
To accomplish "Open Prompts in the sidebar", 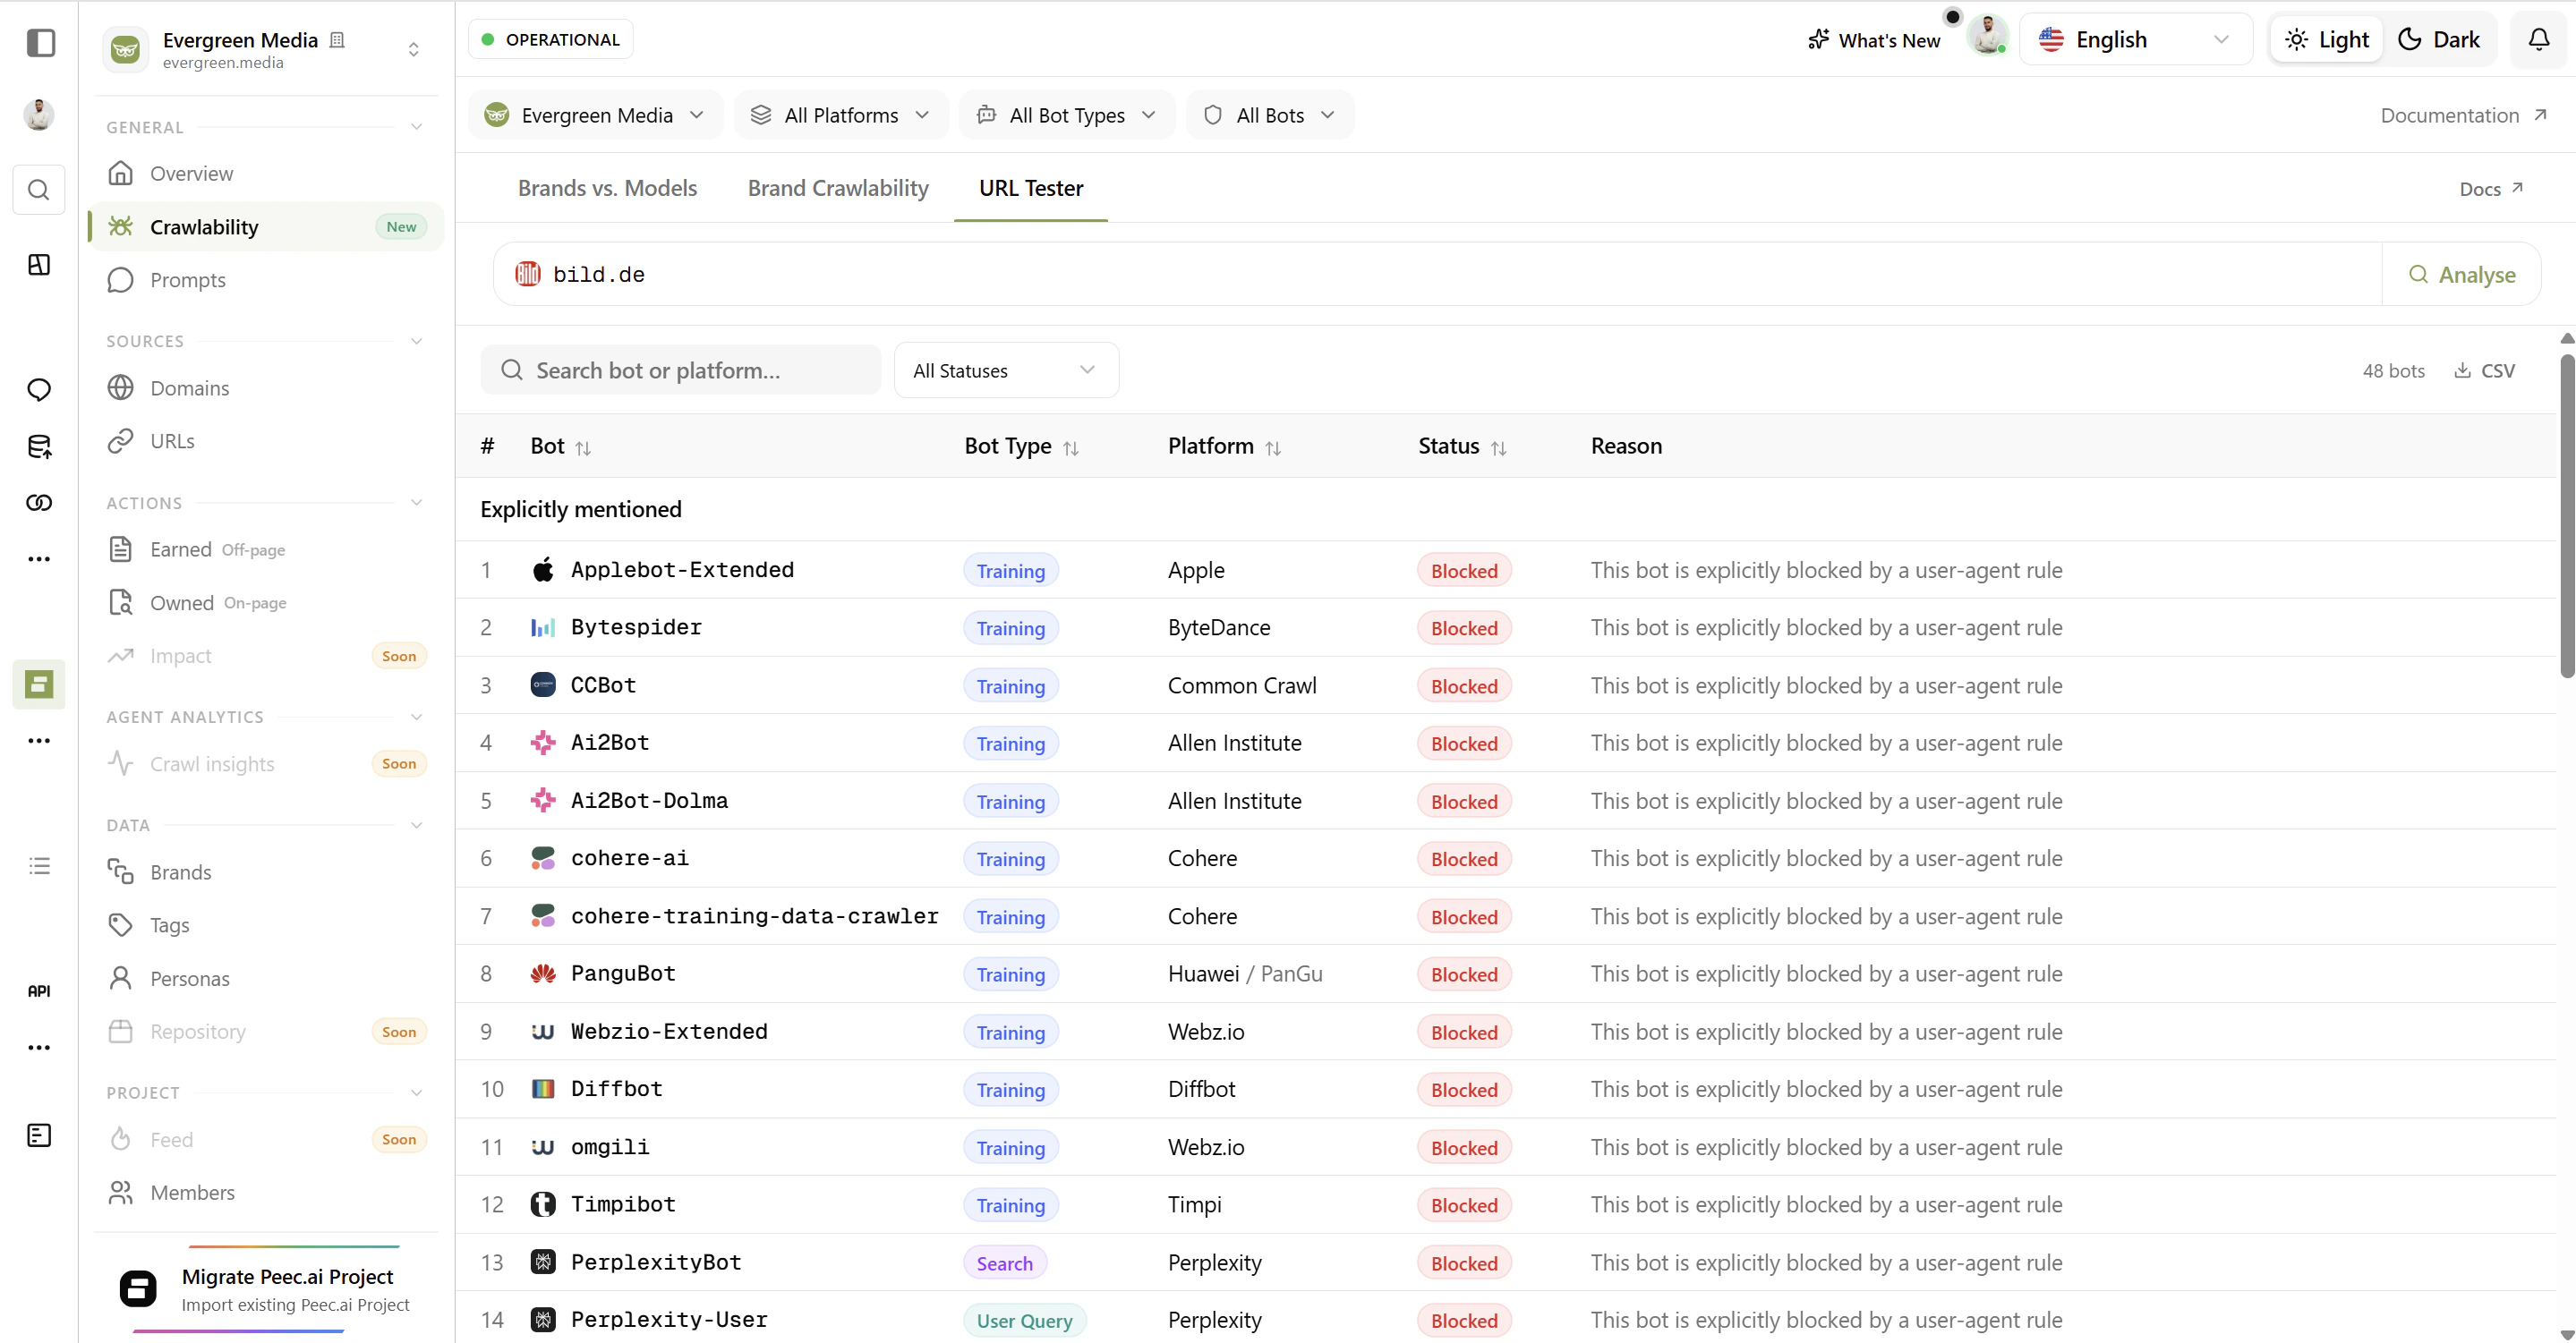I will click(x=266, y=280).
